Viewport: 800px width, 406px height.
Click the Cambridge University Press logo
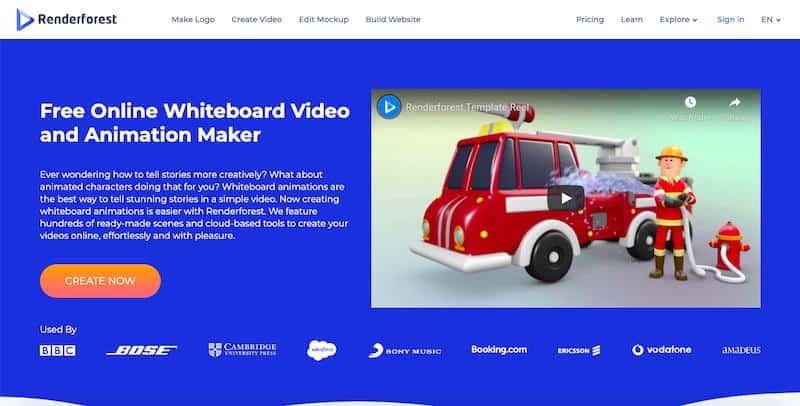pos(242,350)
